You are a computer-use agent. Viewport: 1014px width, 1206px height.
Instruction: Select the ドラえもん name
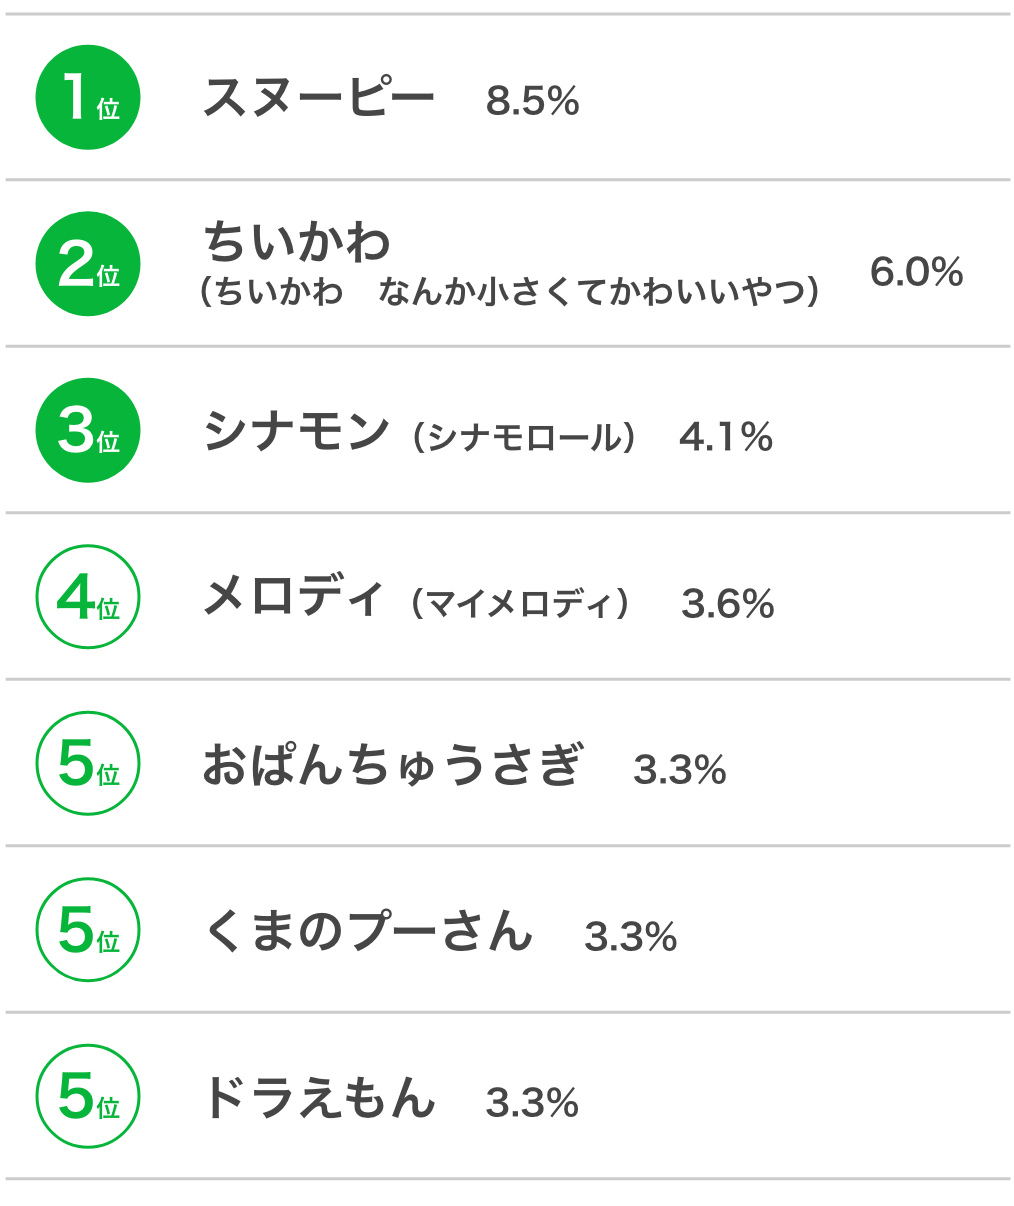coord(319,1097)
